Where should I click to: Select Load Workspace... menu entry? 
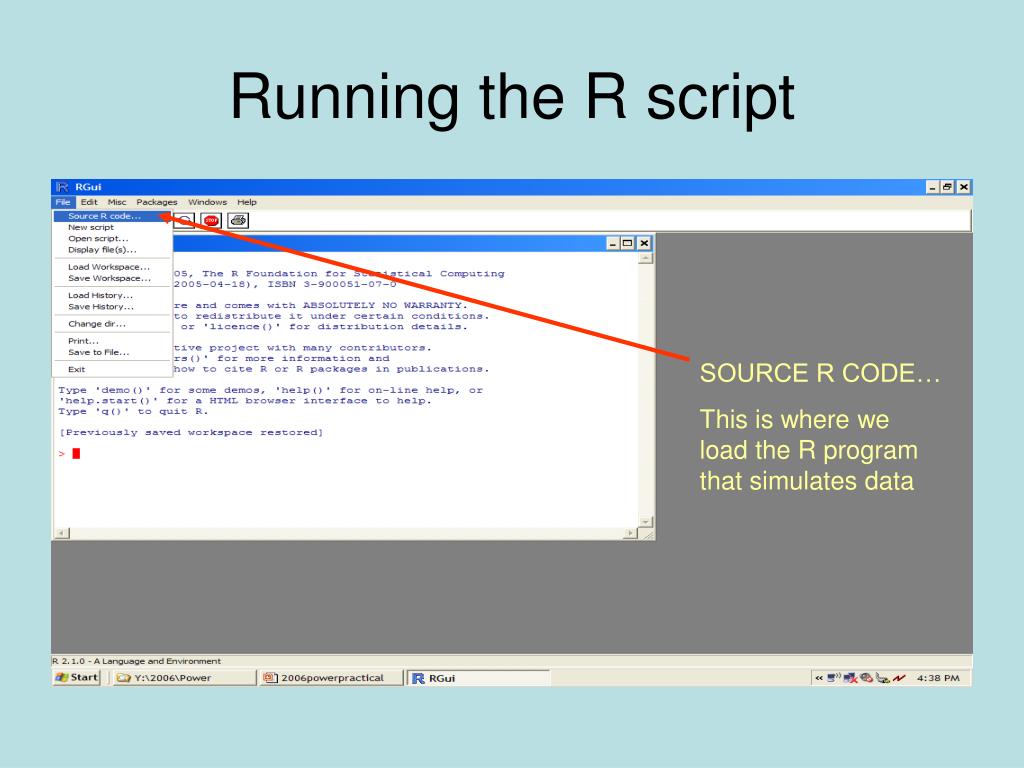[112, 267]
